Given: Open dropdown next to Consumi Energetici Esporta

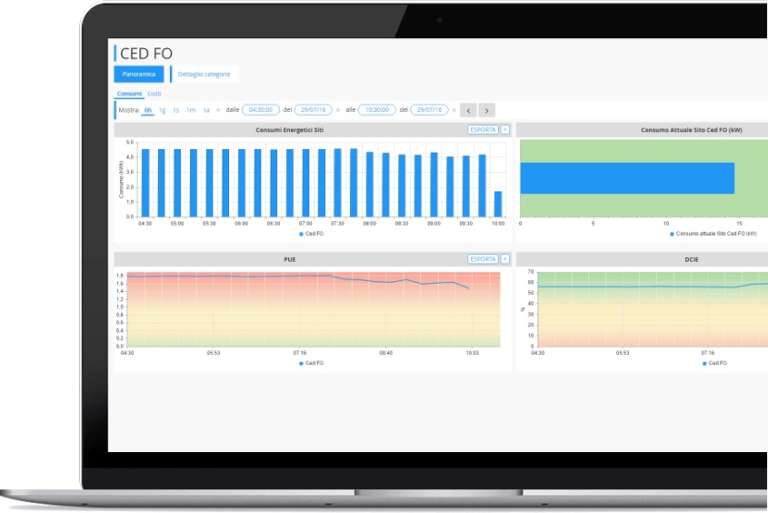Looking at the screenshot, I should click(505, 130).
